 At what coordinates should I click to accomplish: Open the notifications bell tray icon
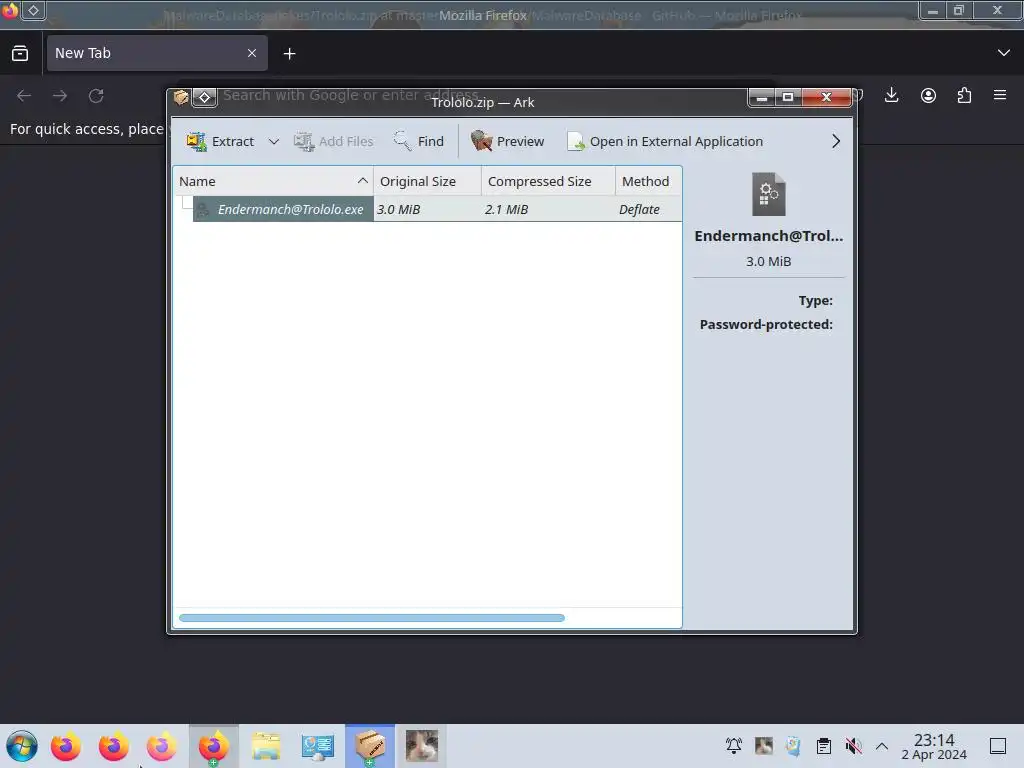pyautogui.click(x=734, y=746)
